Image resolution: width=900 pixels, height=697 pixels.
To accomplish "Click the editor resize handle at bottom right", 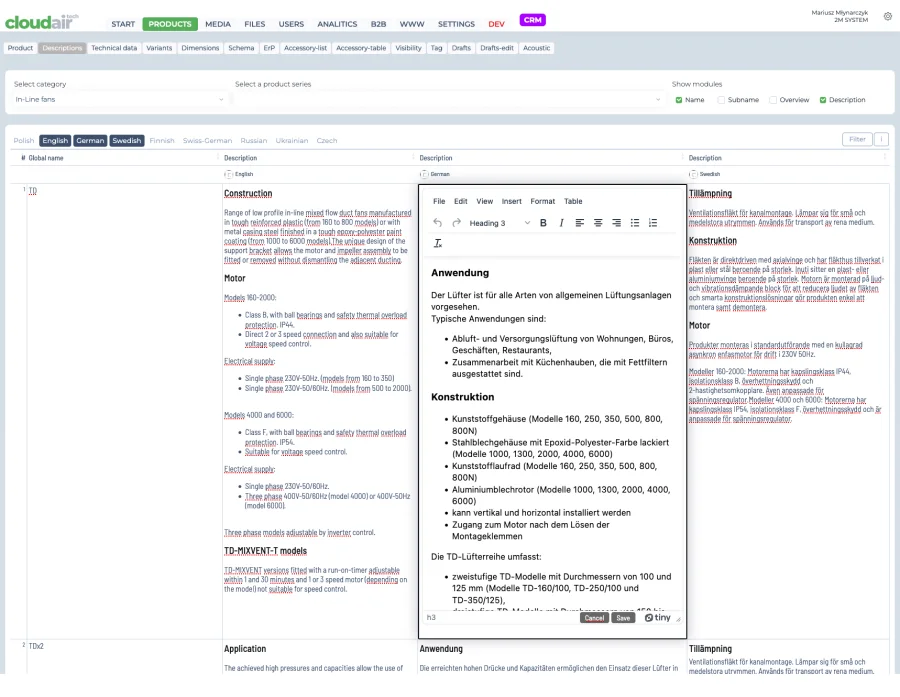I will 678,619.
